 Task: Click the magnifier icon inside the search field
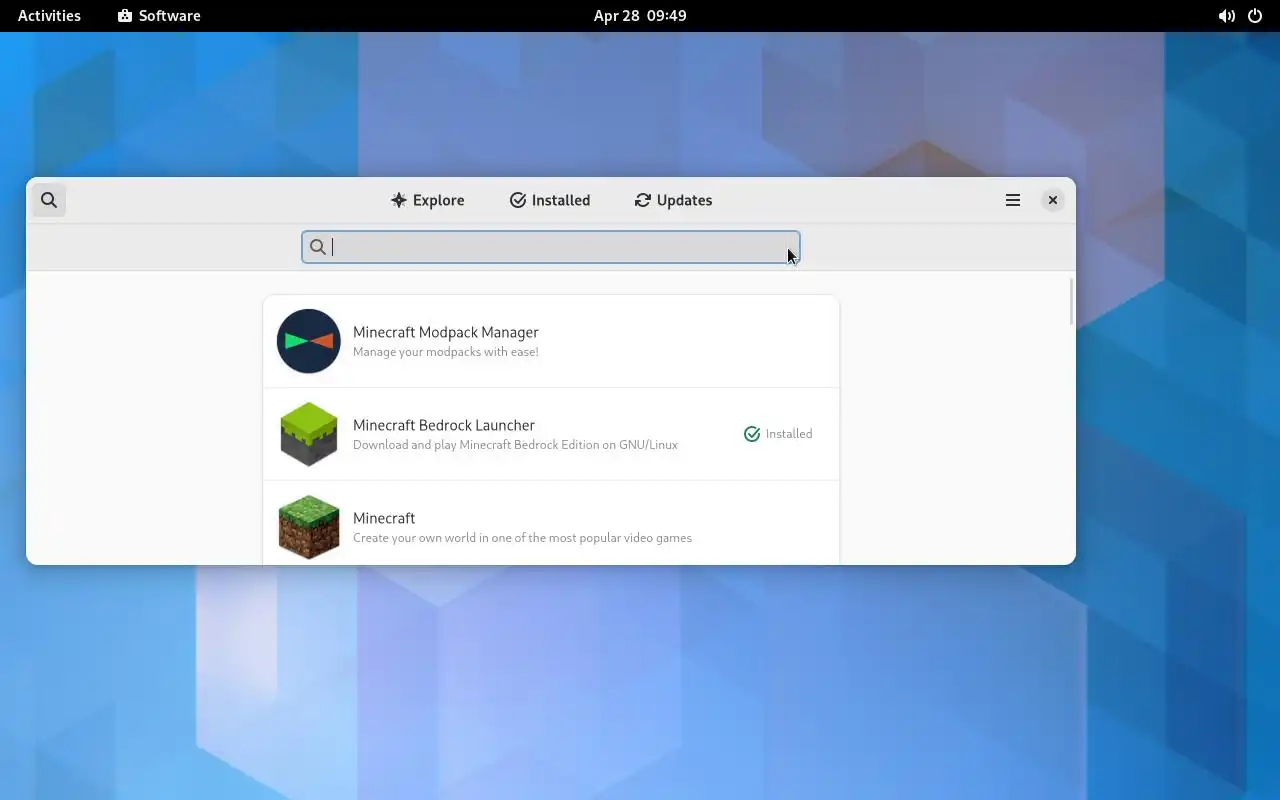click(318, 247)
